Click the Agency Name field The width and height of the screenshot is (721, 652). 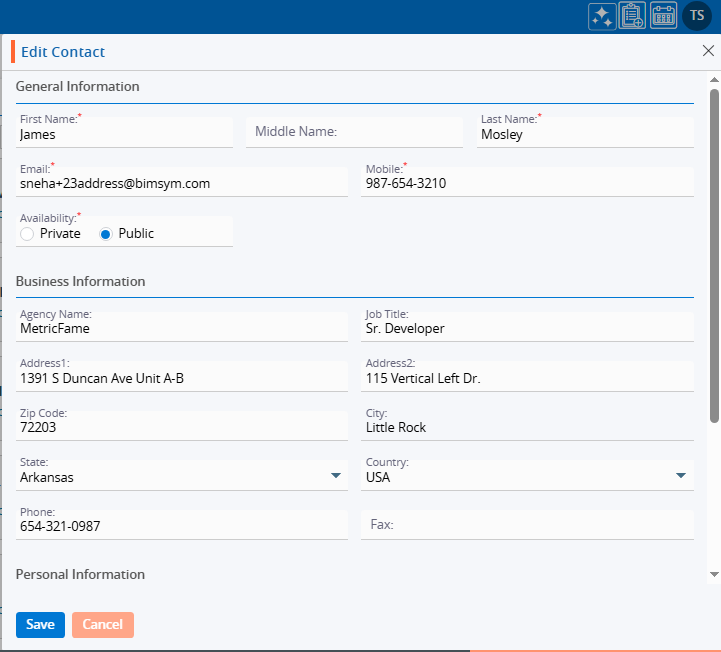click(181, 328)
